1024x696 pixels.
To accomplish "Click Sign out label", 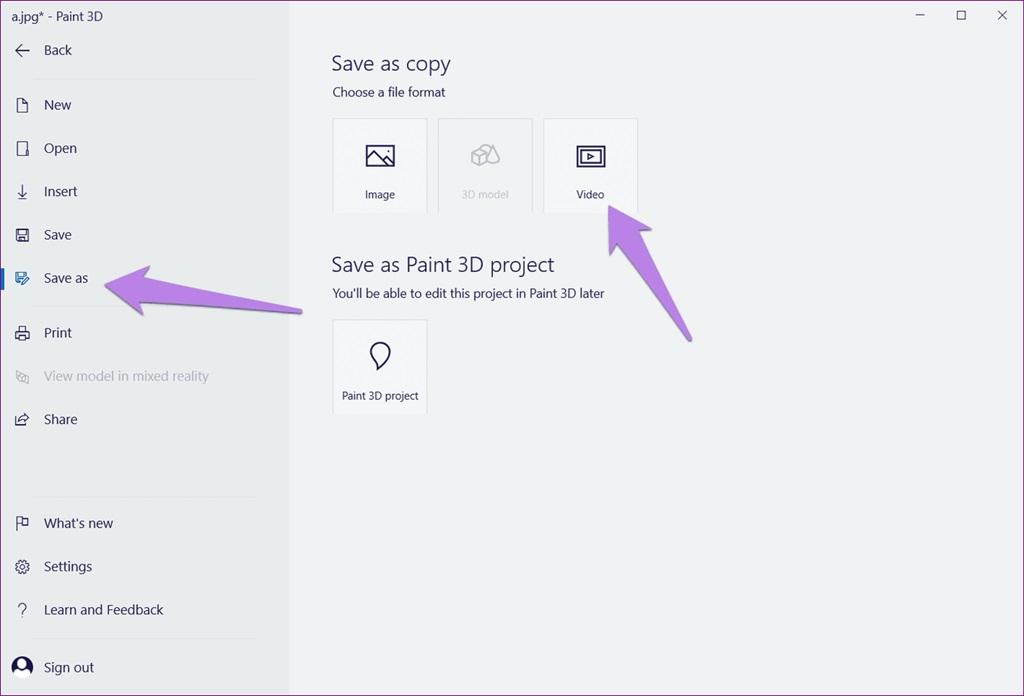I will pos(69,667).
